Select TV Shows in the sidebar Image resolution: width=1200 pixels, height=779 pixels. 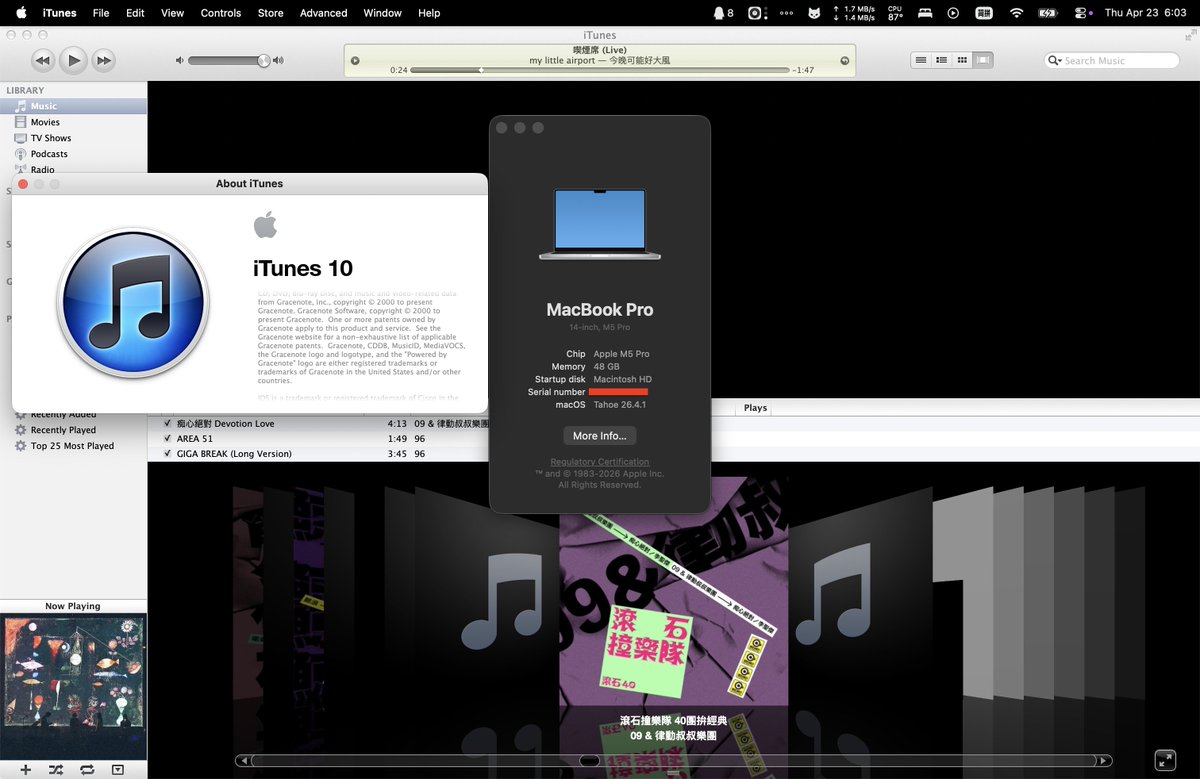(x=73, y=138)
